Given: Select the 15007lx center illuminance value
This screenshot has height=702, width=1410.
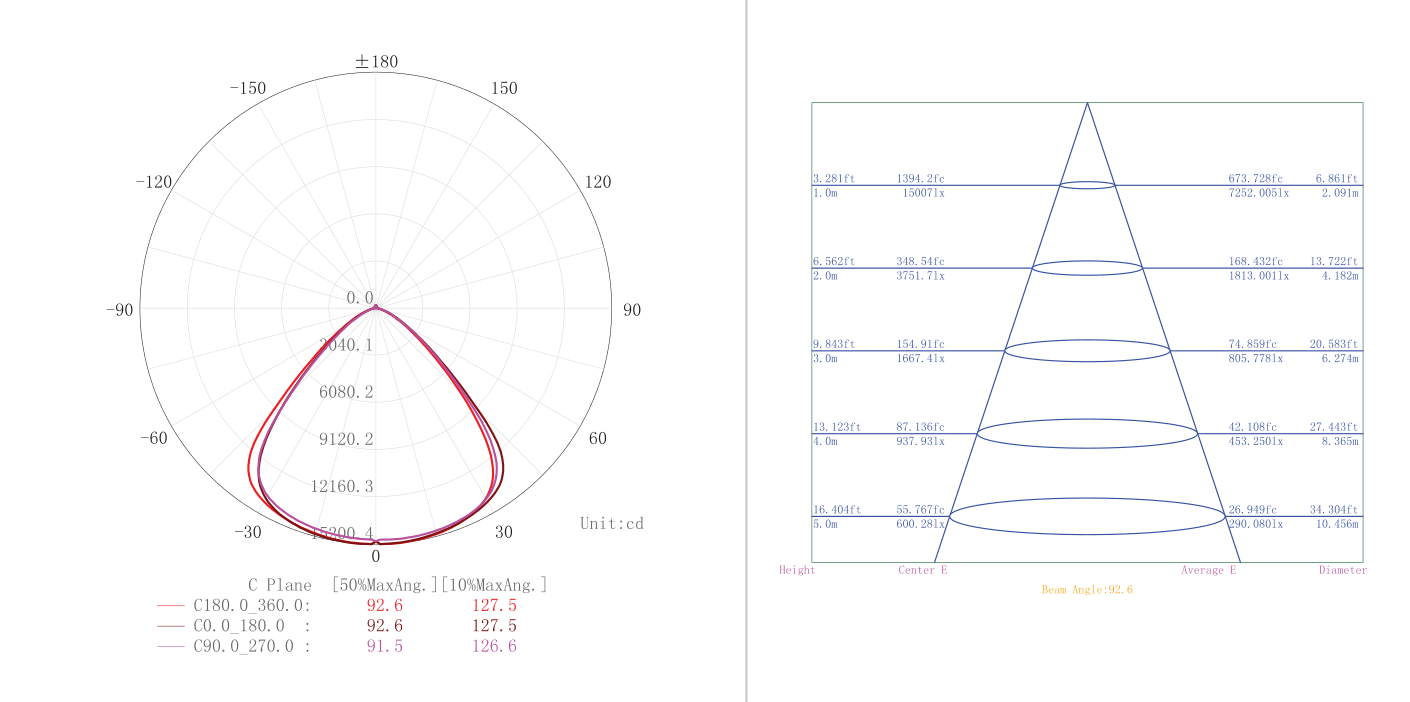Looking at the screenshot, I should 923,193.
